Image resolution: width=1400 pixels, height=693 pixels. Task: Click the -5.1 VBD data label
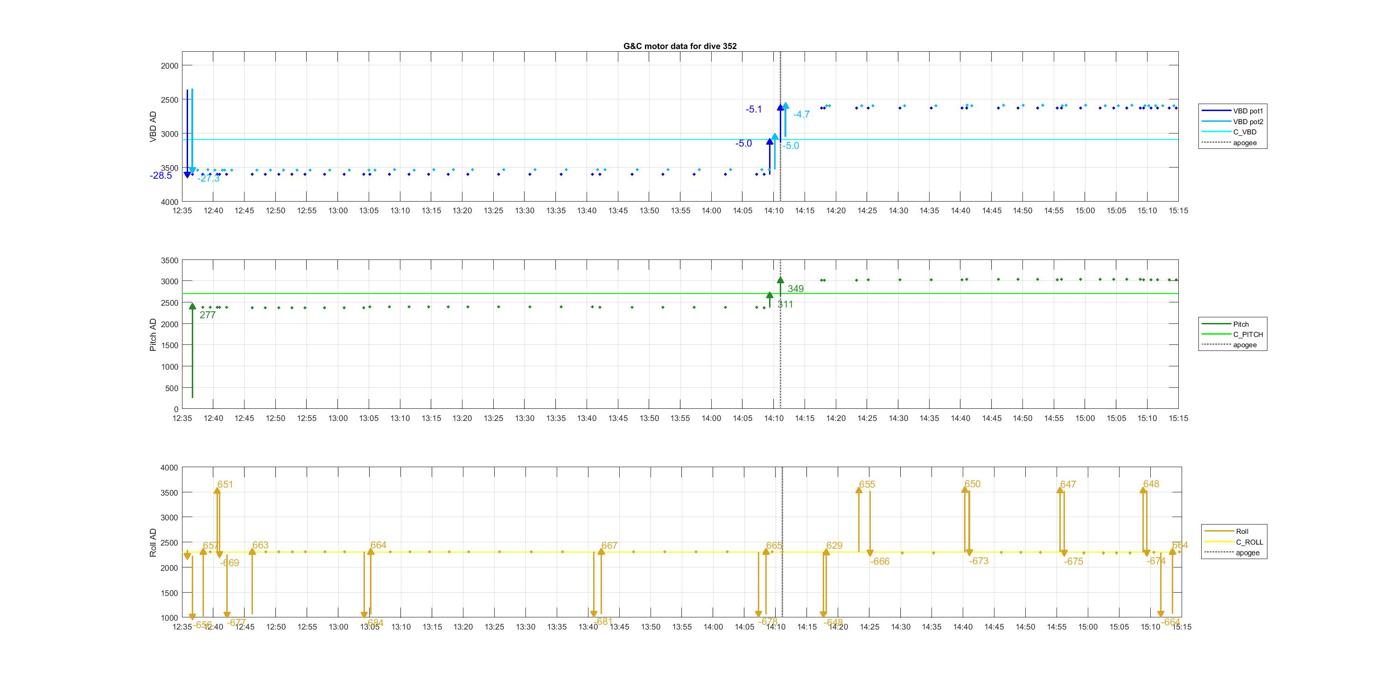(x=754, y=110)
